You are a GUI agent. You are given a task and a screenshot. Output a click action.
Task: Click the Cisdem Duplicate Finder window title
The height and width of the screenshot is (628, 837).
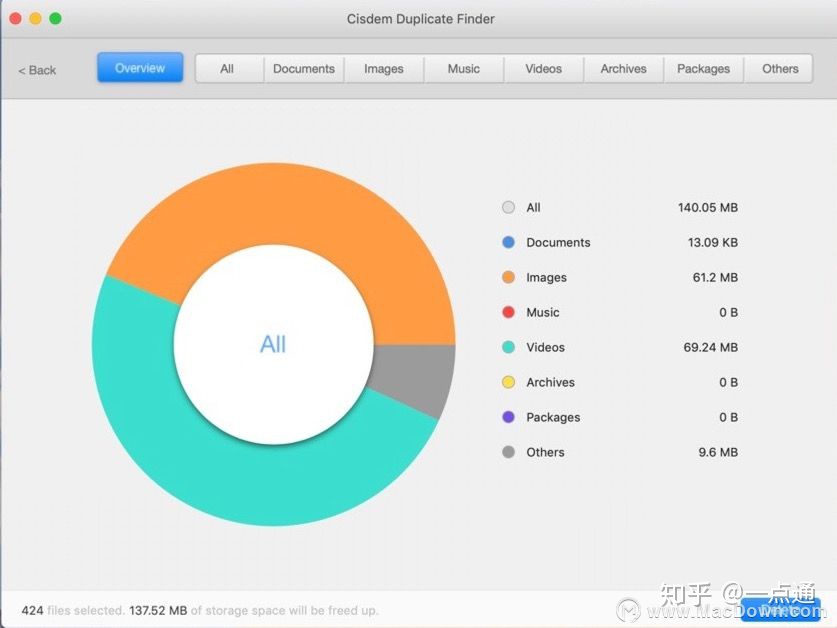pos(421,19)
